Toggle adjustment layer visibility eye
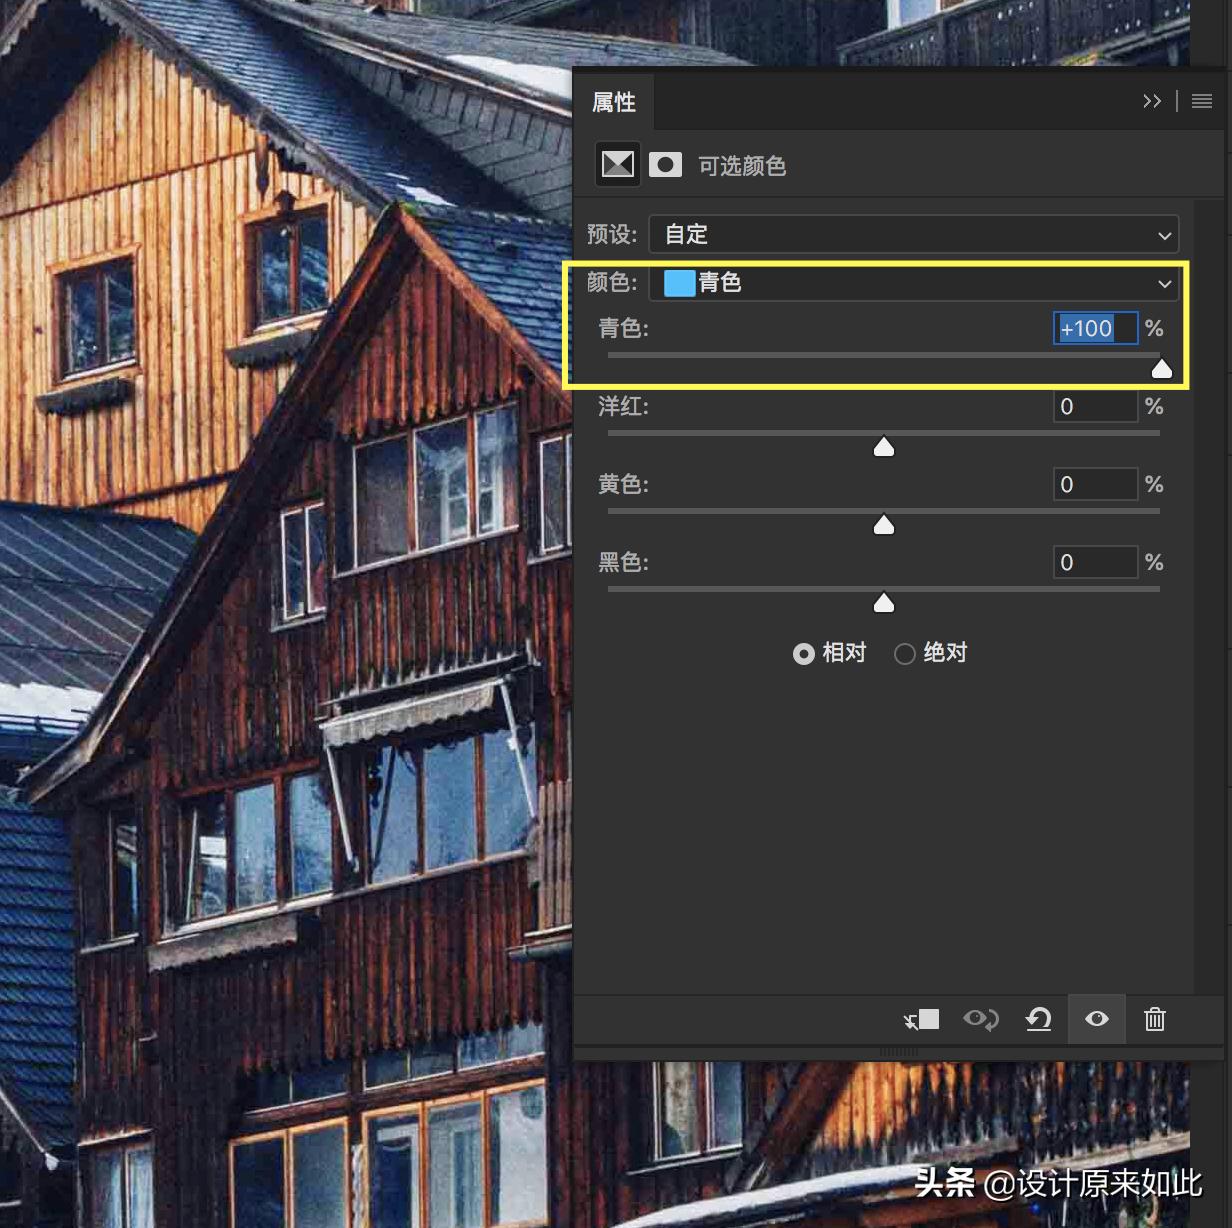Image resolution: width=1232 pixels, height=1228 pixels. pos(1097,1019)
